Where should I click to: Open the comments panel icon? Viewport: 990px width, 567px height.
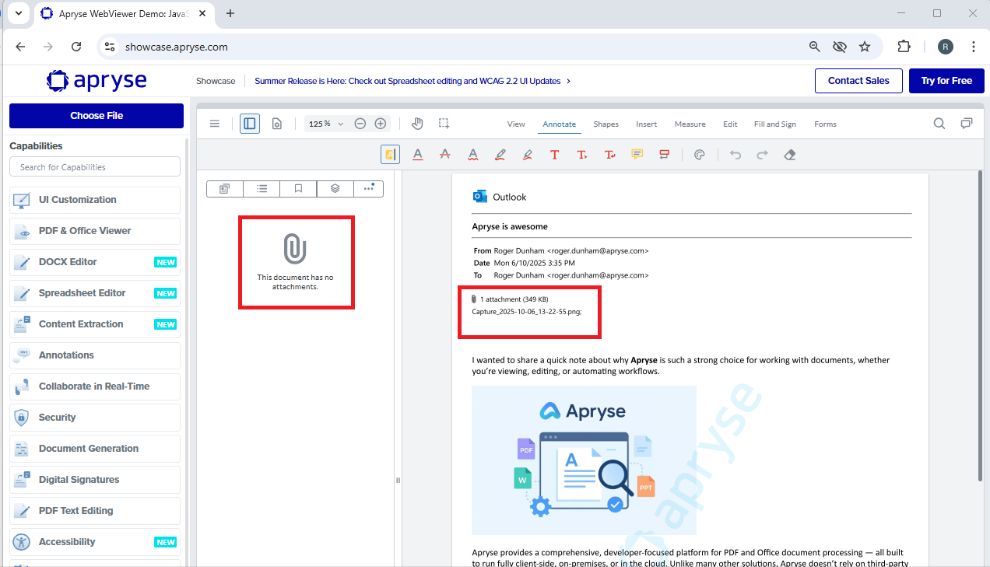[966, 124]
